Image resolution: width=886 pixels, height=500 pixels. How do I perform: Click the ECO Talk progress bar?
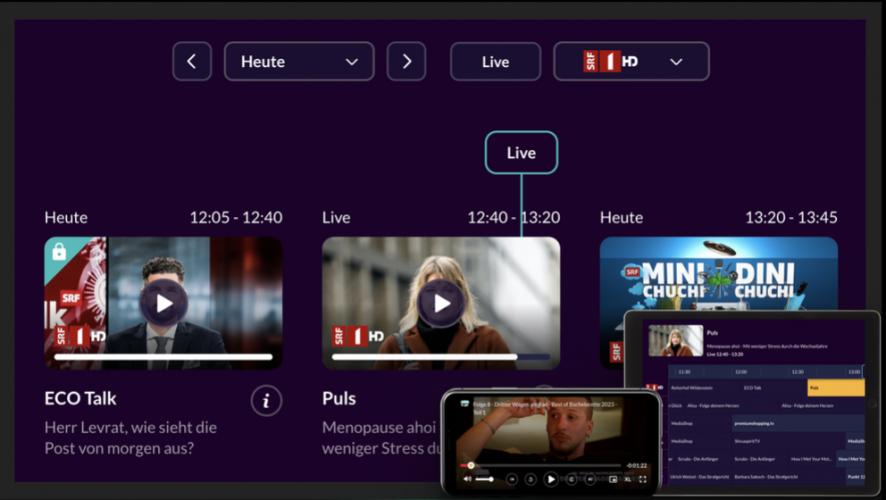click(x=163, y=356)
